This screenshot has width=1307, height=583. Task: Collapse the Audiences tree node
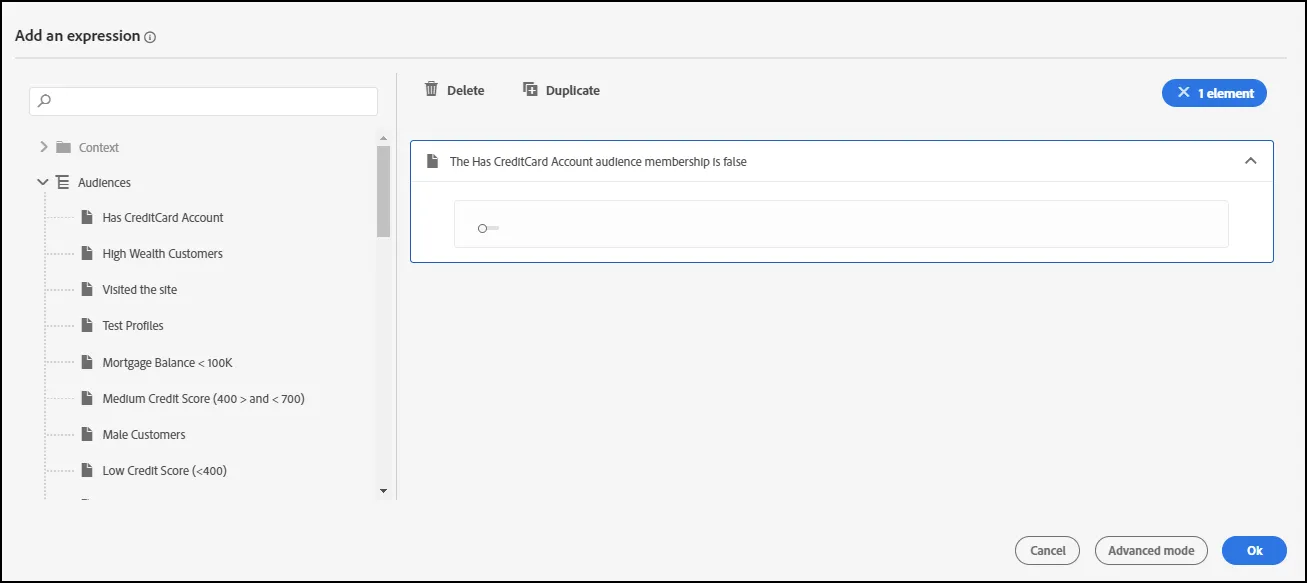42,183
